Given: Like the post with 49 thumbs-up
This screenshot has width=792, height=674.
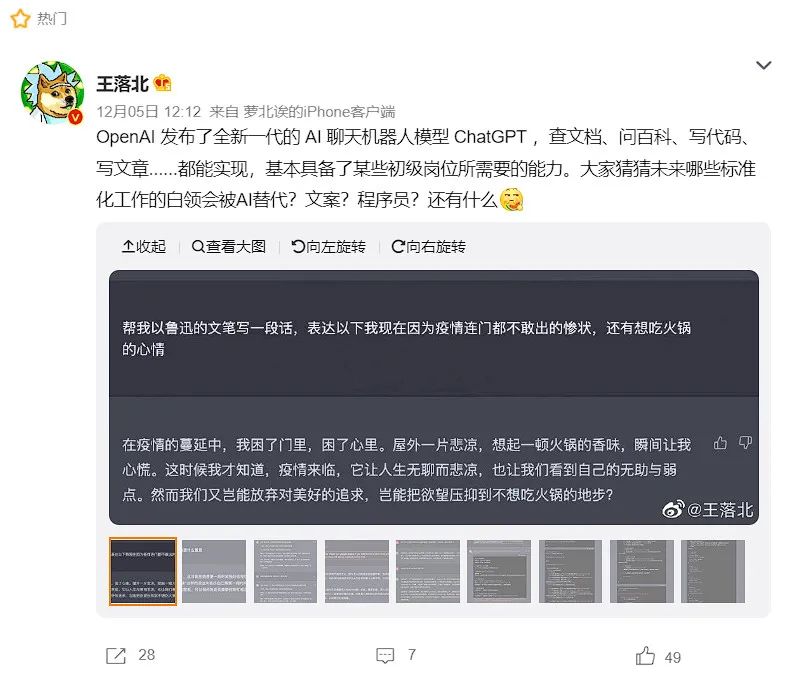Looking at the screenshot, I should pos(645,656).
